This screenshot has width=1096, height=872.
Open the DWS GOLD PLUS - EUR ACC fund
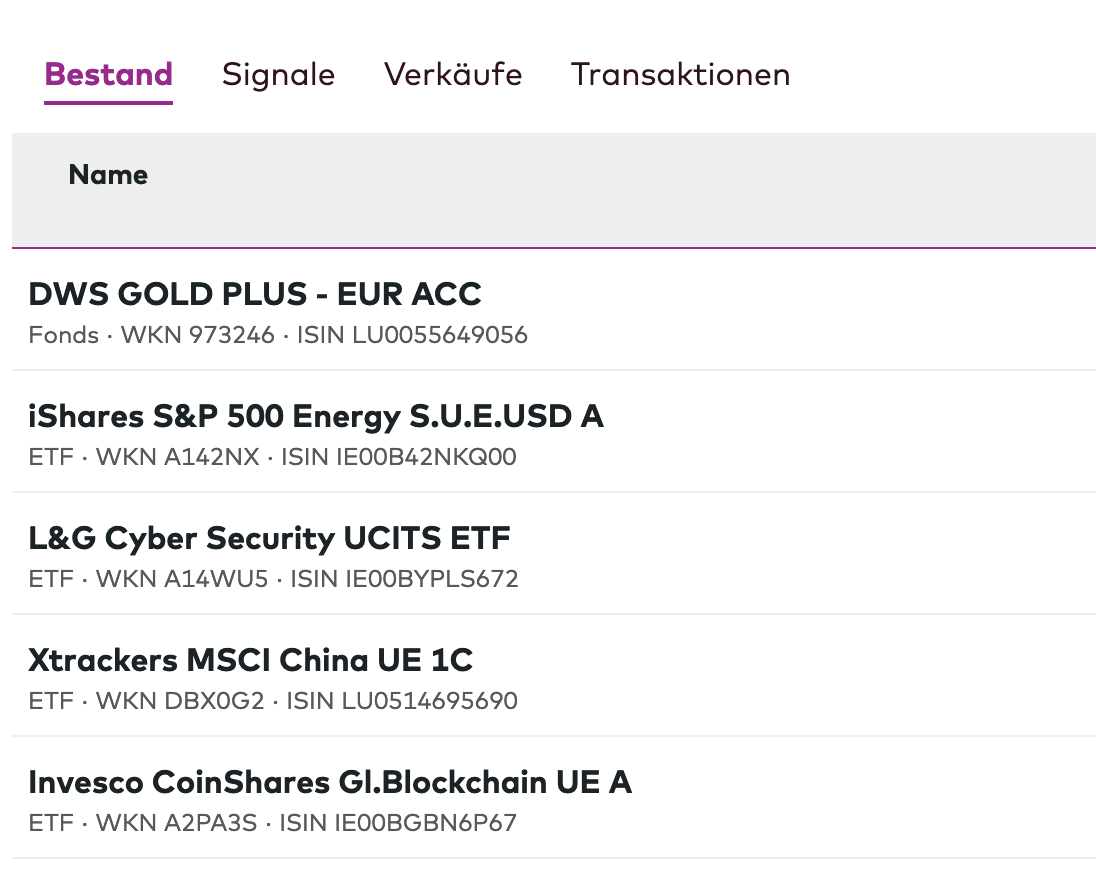pos(255,294)
